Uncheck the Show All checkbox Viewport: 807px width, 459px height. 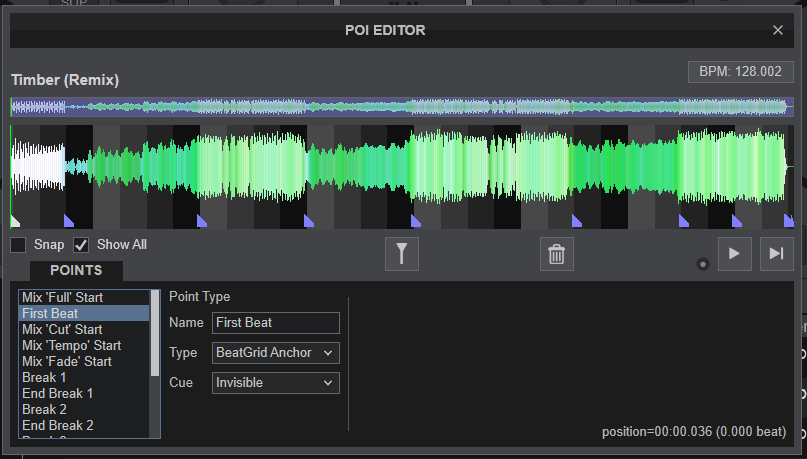point(82,245)
